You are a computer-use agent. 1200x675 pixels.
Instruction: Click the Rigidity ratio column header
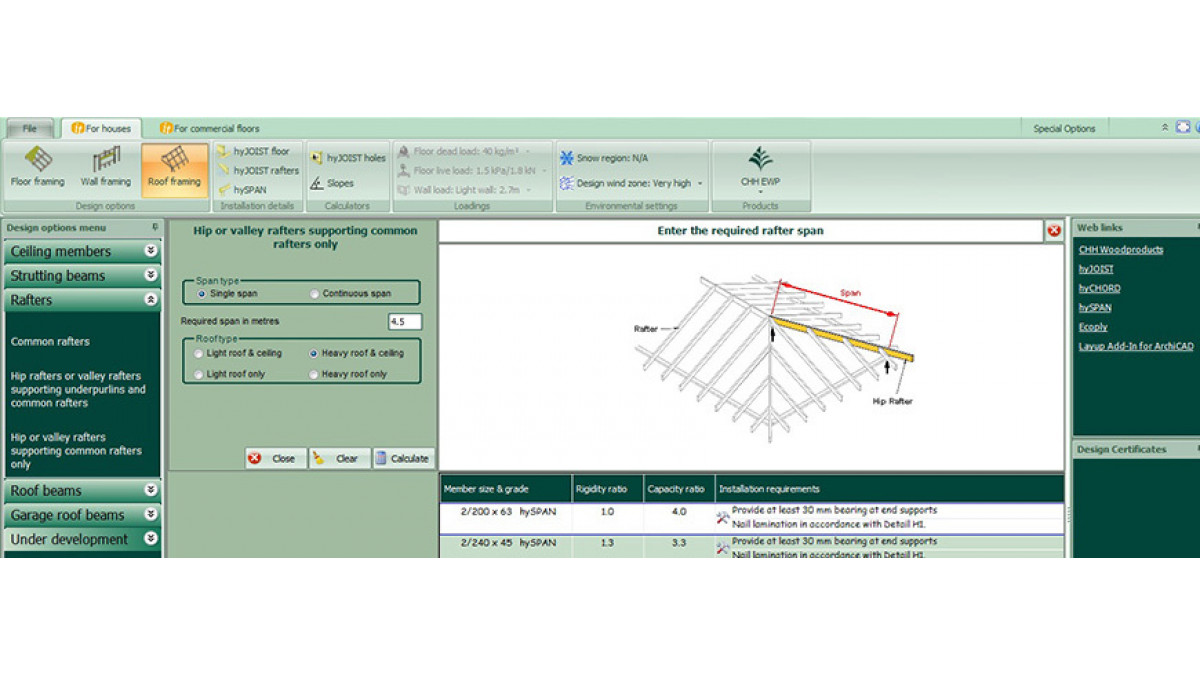point(606,488)
